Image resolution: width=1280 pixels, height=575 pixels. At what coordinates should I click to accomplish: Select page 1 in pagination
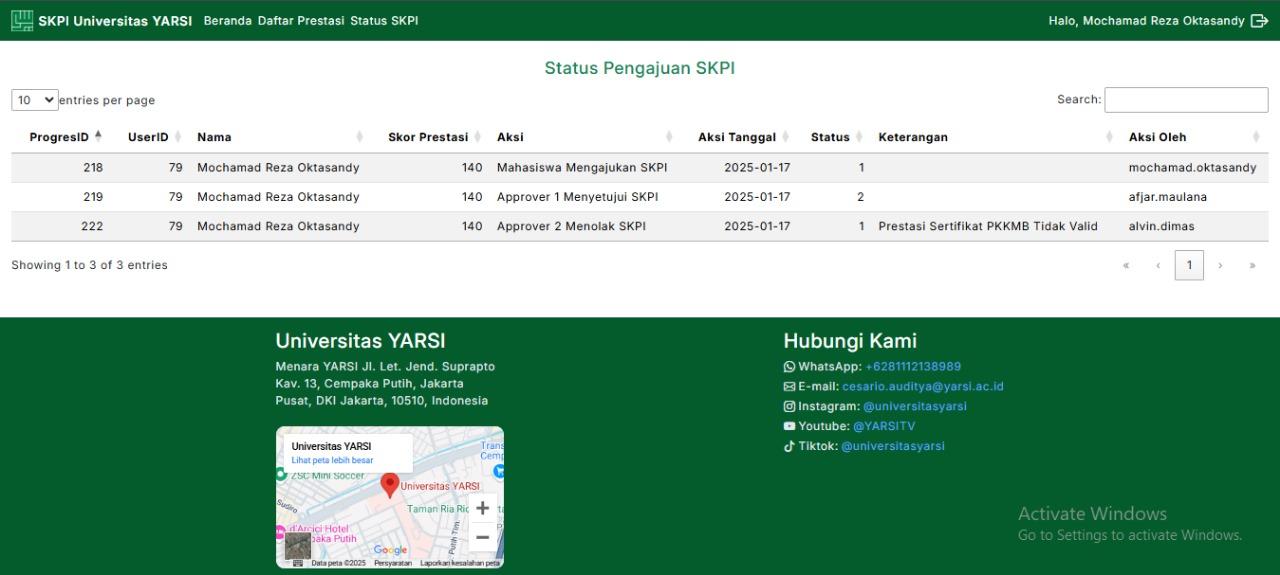pyautogui.click(x=1189, y=266)
